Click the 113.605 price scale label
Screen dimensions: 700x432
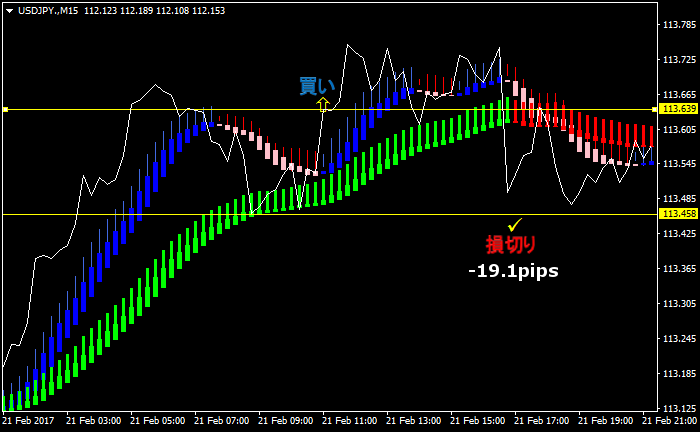point(679,129)
